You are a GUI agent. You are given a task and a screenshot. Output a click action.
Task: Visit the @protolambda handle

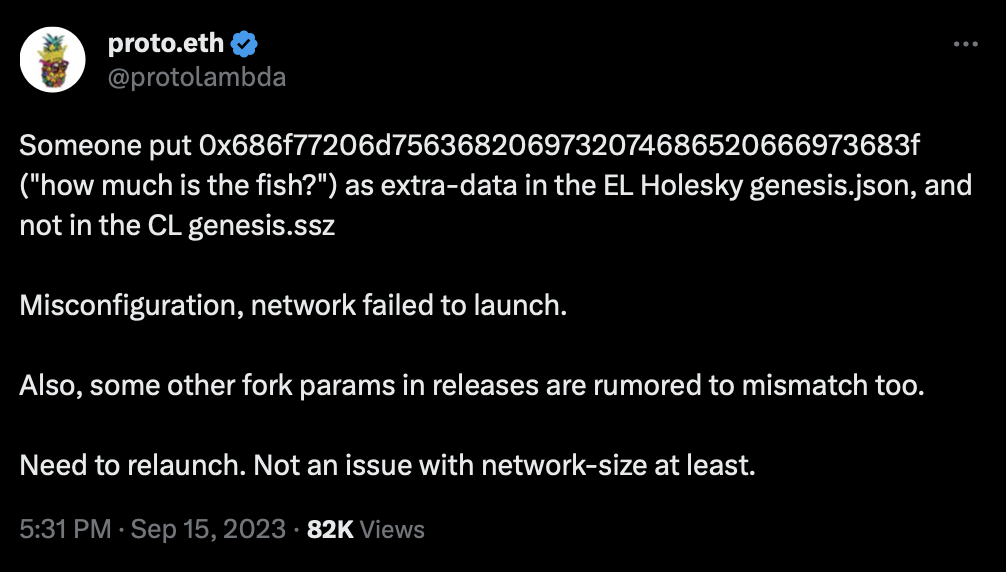click(x=196, y=78)
